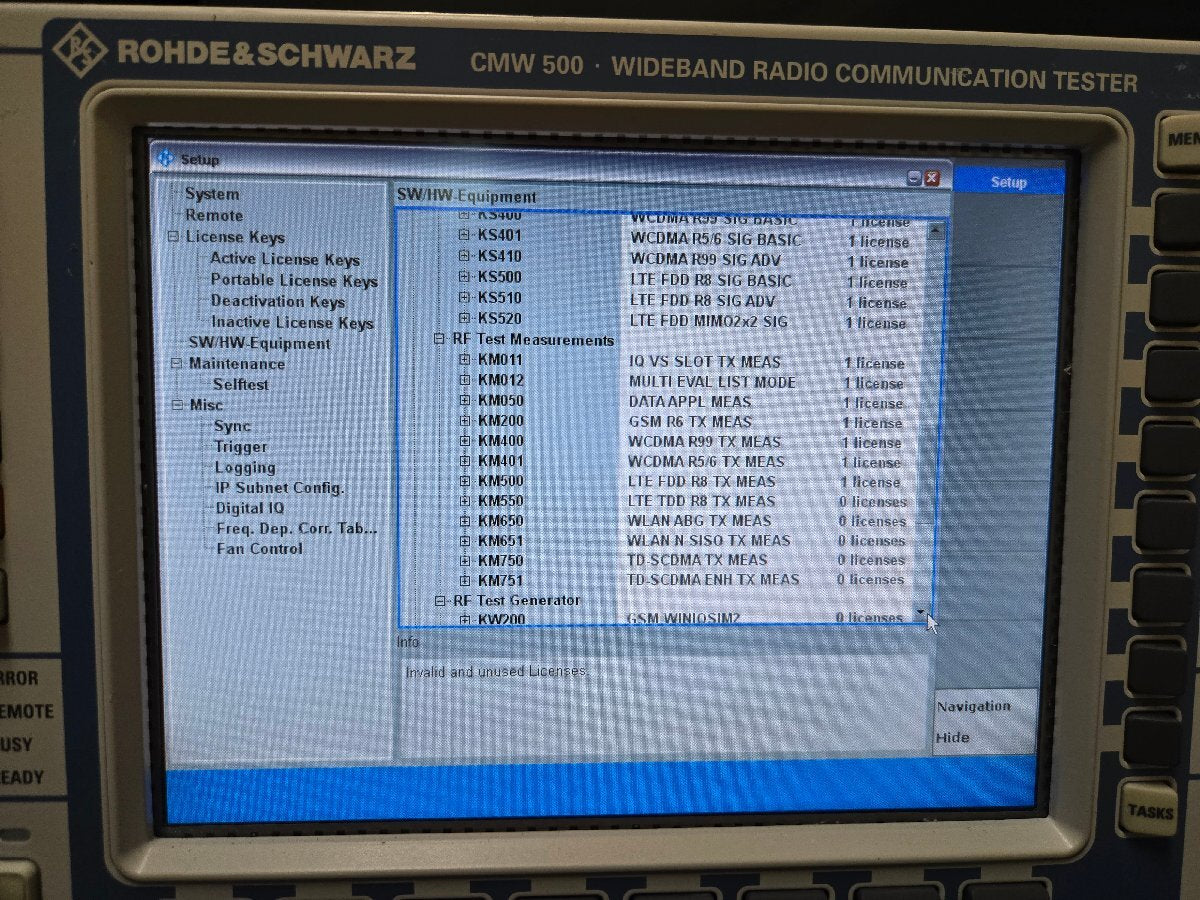This screenshot has height=900, width=1200.
Task: Expand the KM200 entry
Action: (x=464, y=421)
